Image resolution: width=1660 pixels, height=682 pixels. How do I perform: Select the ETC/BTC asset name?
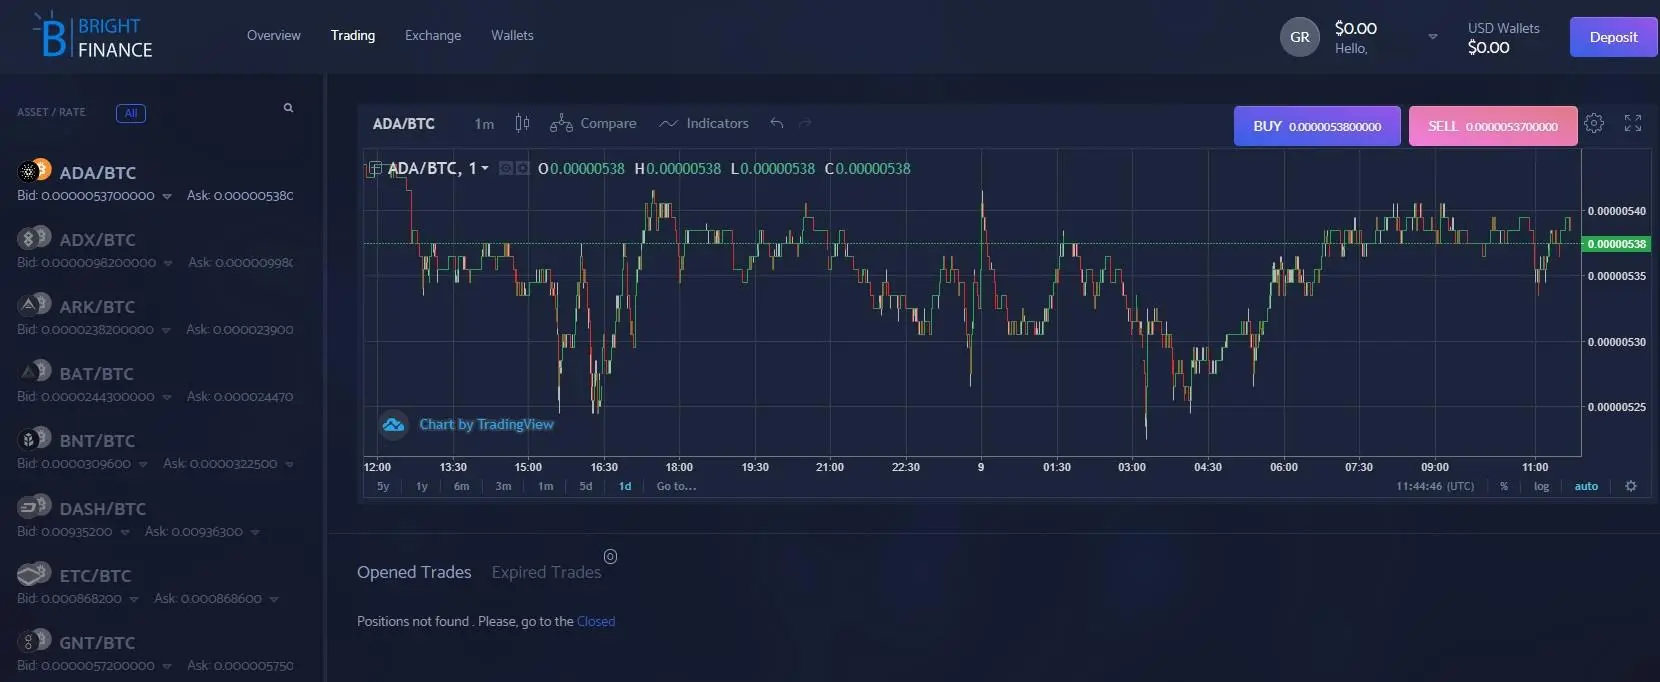tap(95, 576)
